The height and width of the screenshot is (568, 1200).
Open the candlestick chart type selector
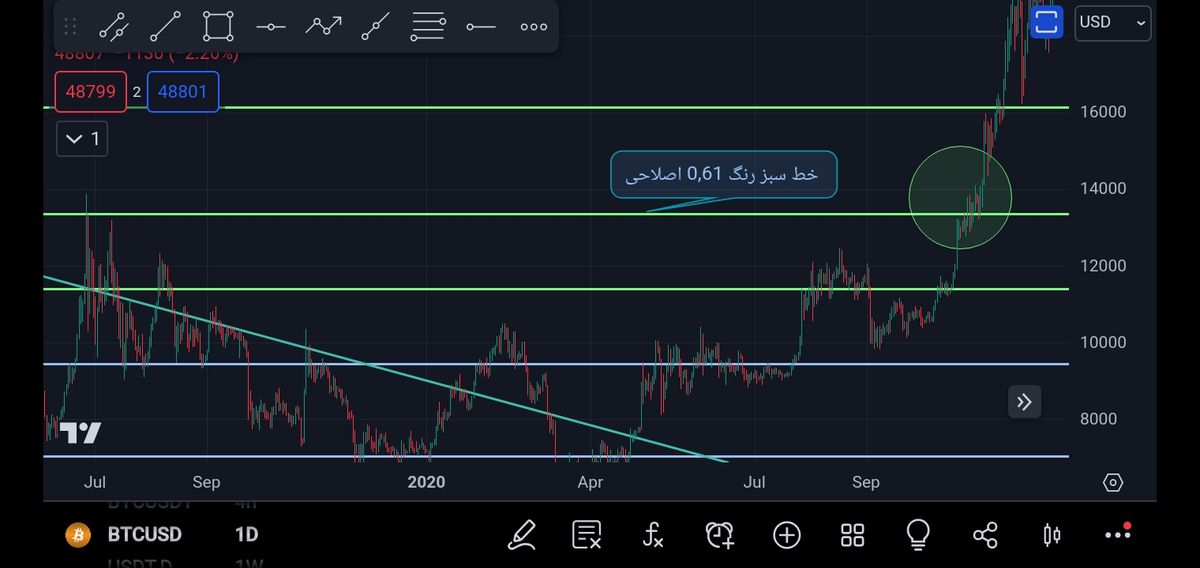click(x=1051, y=535)
